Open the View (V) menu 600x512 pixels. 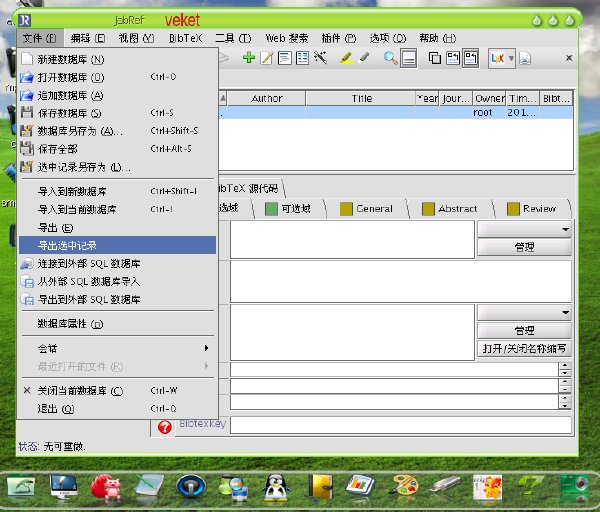136,38
